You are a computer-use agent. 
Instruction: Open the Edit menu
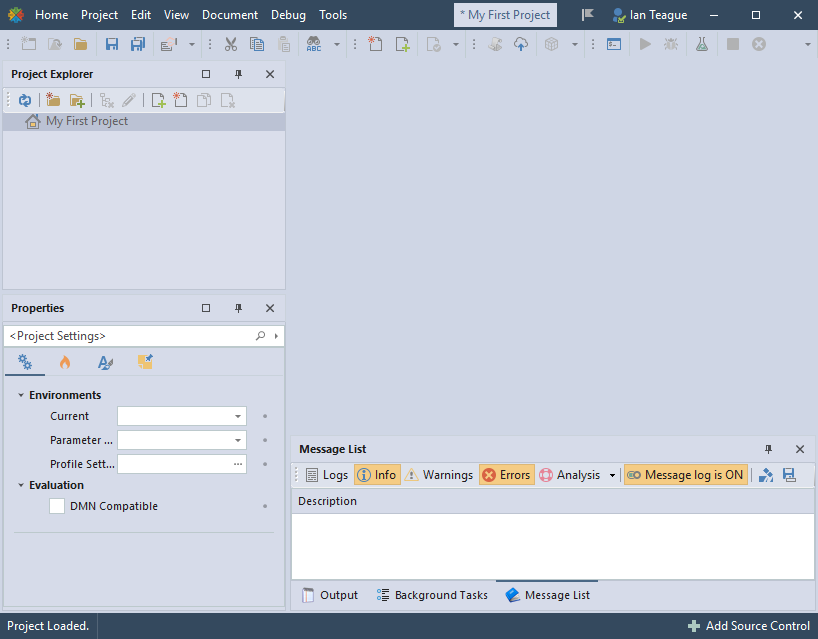click(141, 15)
